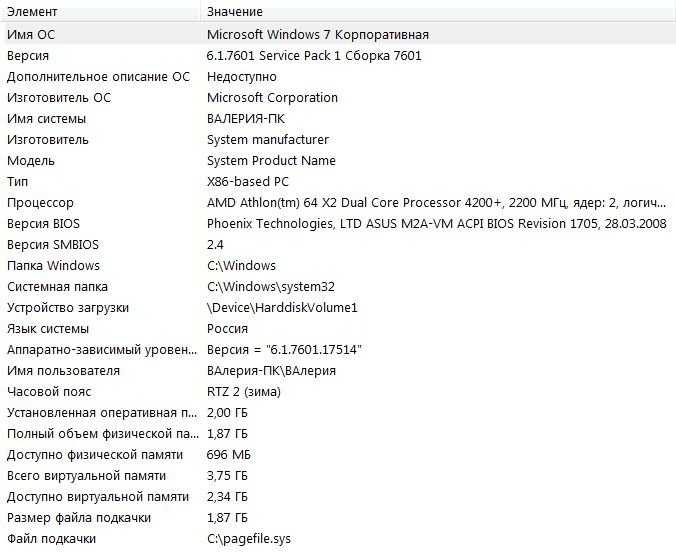Select the Изготовитель ОС row
Screen dimensions: 676x558
[338, 97]
